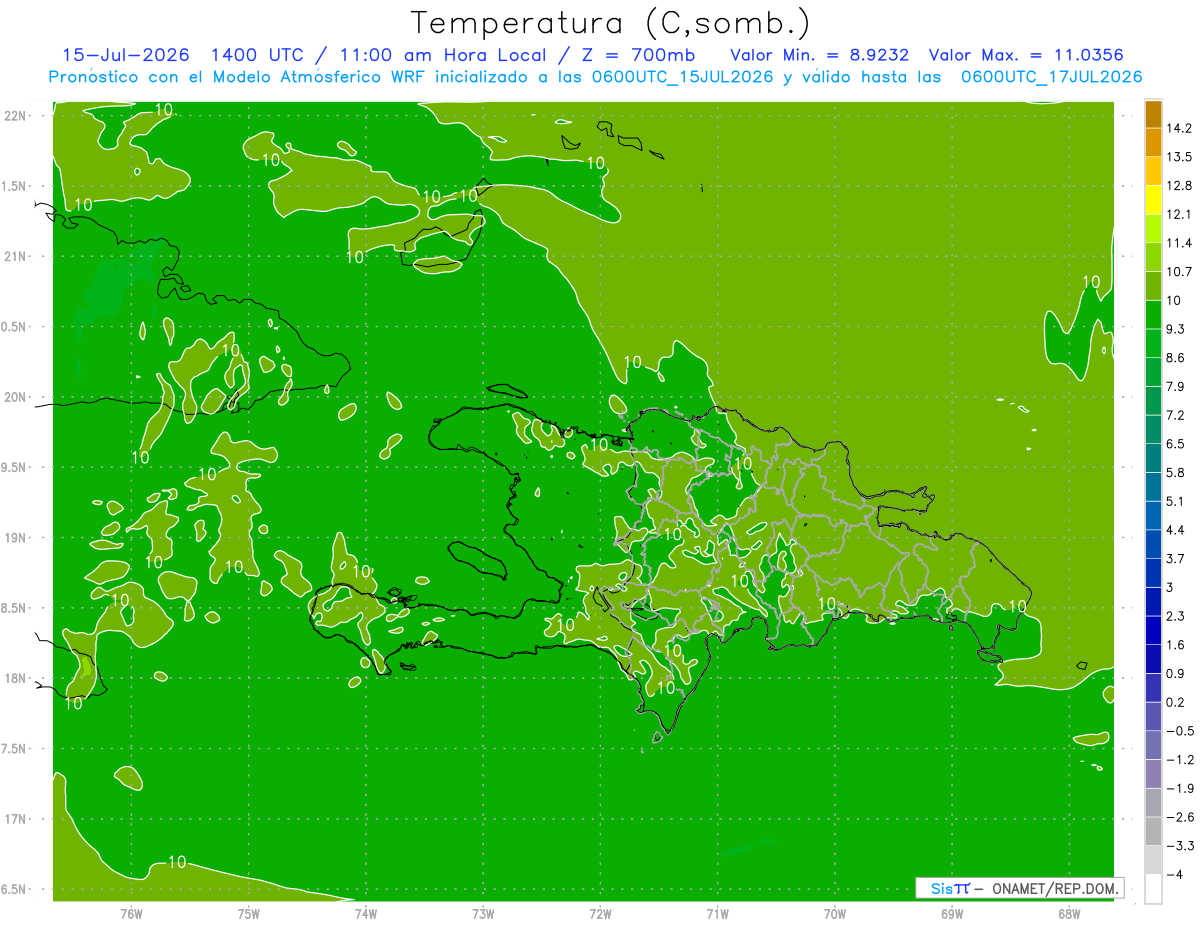1200x927 pixels.
Task: Click the "18N" latitude label
Action: pyautogui.click(x=14, y=678)
